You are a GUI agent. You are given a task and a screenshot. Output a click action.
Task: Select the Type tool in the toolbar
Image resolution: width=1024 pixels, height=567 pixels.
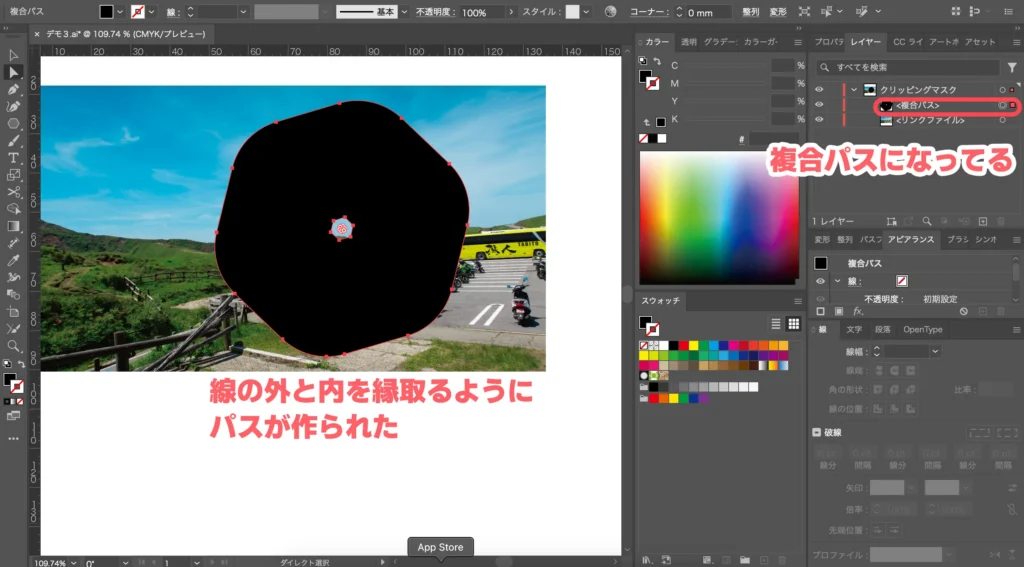(14, 158)
